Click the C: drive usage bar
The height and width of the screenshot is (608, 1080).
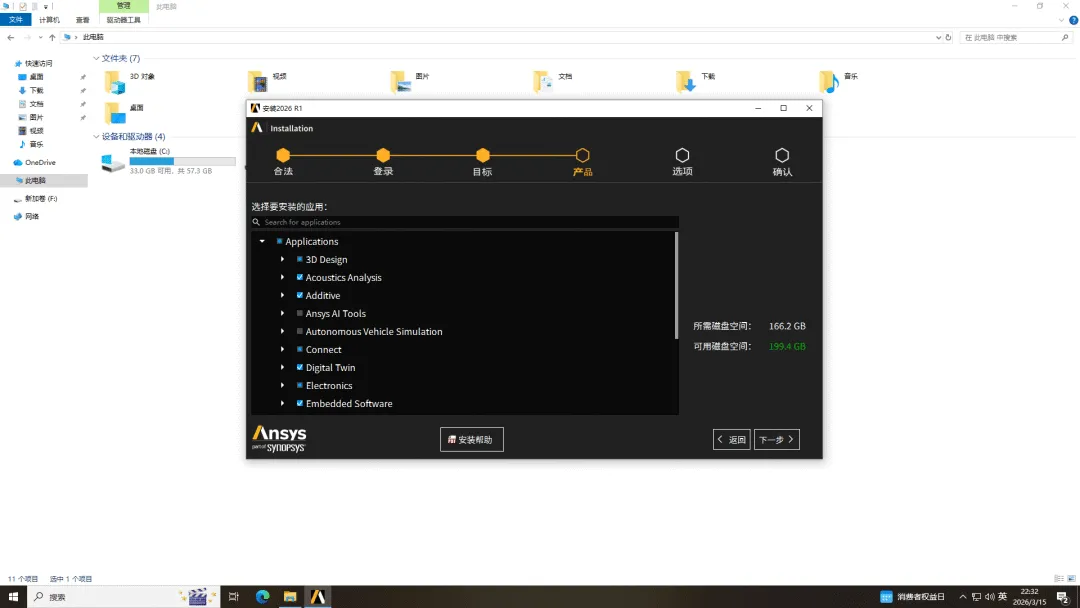[183, 161]
